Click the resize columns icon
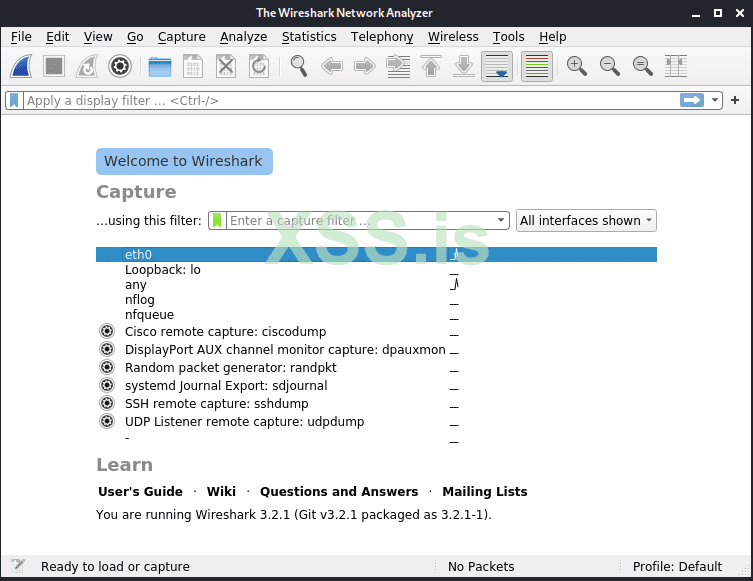The height and width of the screenshot is (581, 753). click(676, 66)
